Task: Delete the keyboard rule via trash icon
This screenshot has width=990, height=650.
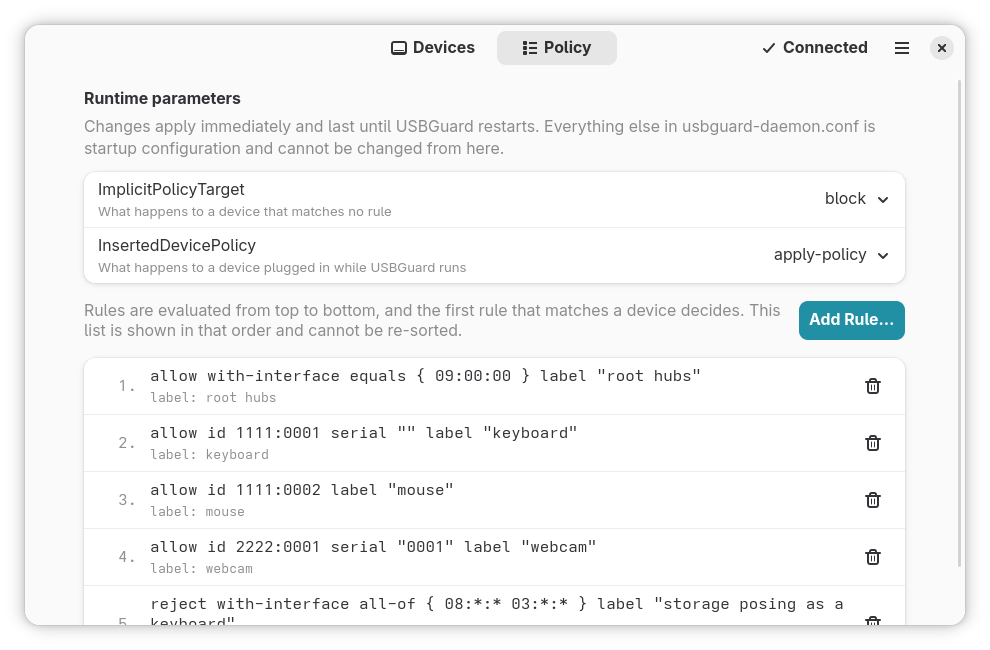Action: [873, 443]
